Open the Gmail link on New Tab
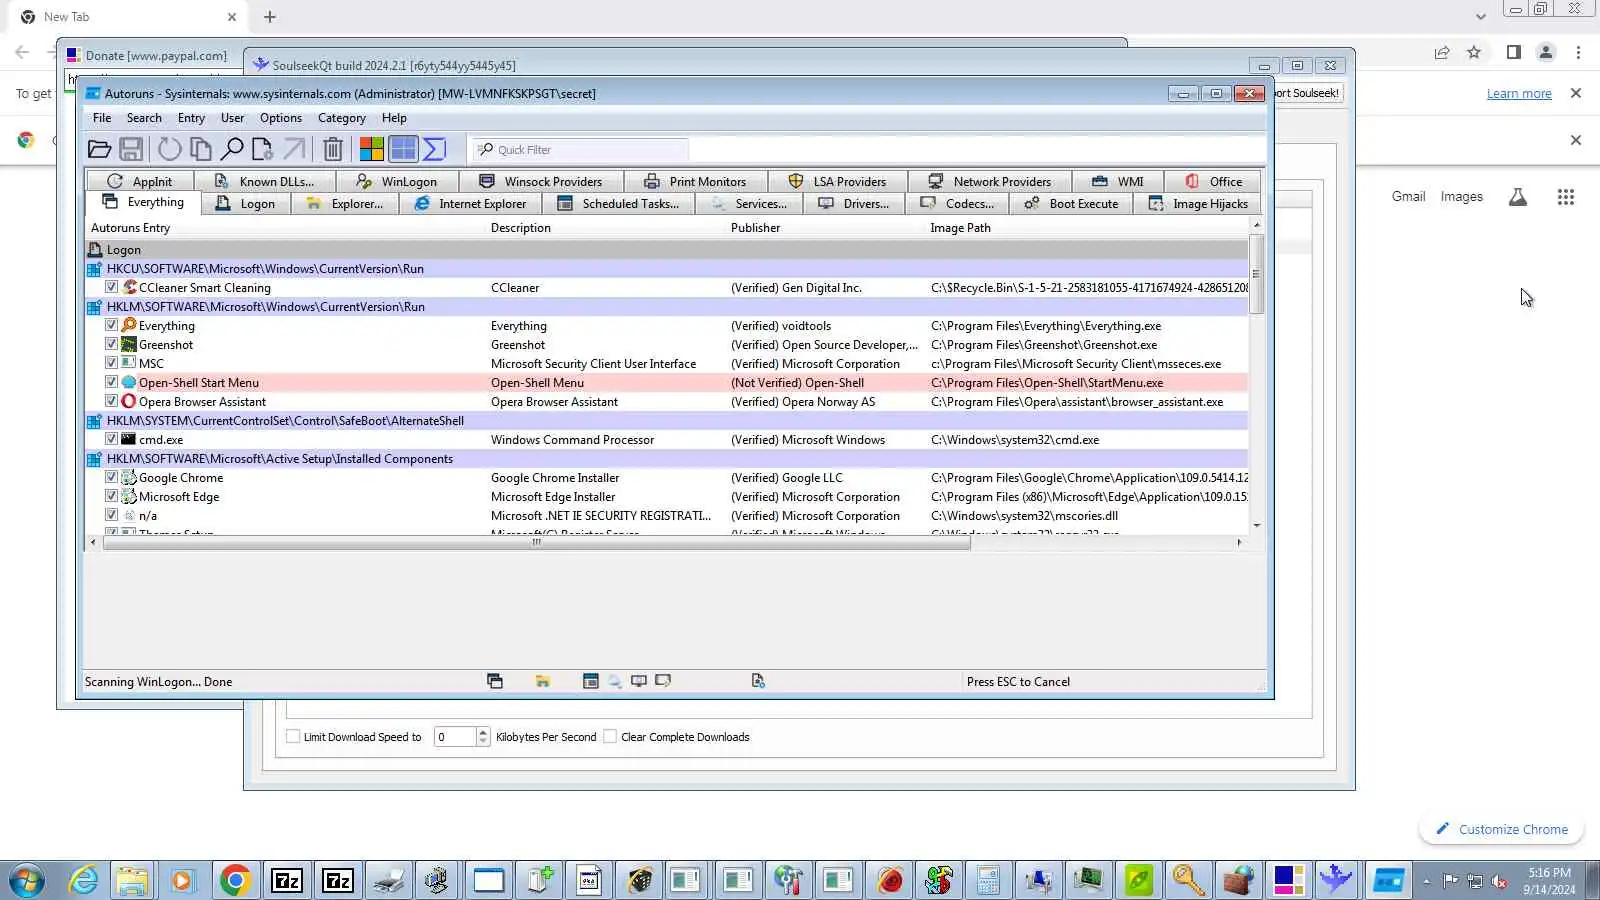Screen dimensions: 1600x900 tap(1408, 197)
